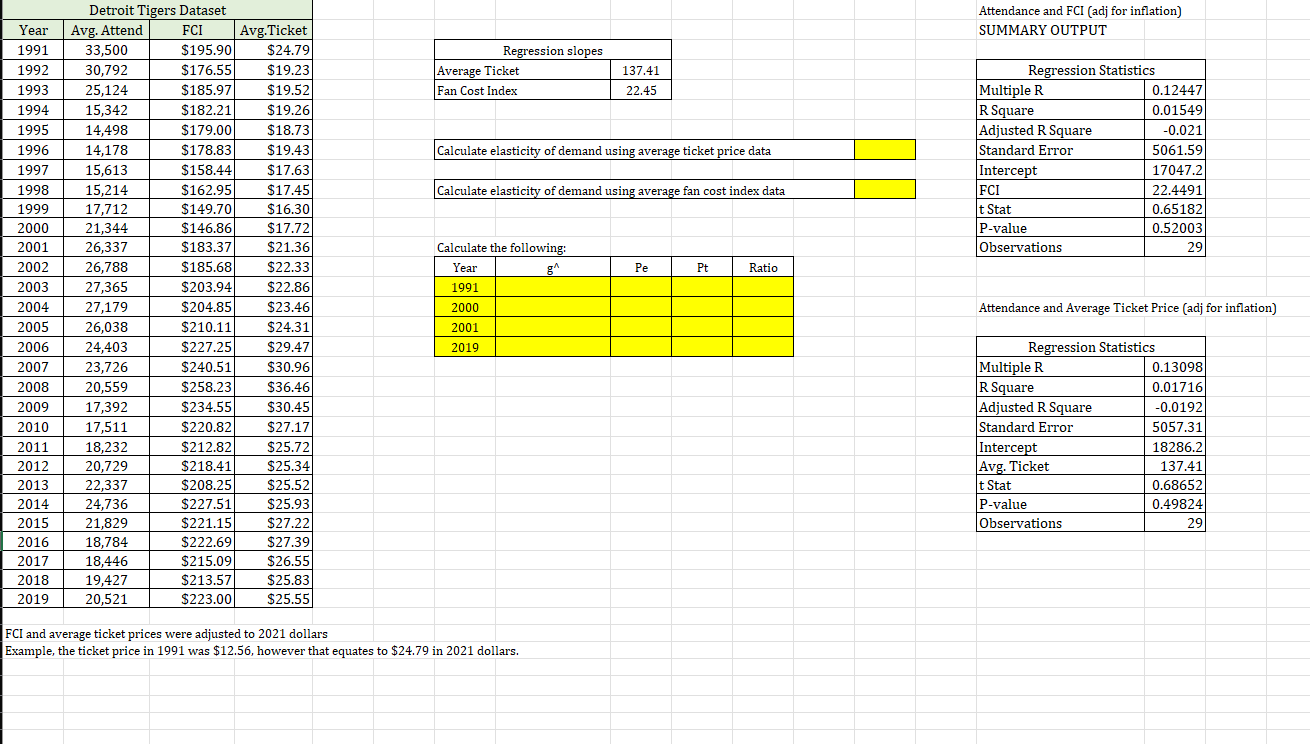
Task: Click the yellow Pe cell for year 2000
Action: pos(643,307)
